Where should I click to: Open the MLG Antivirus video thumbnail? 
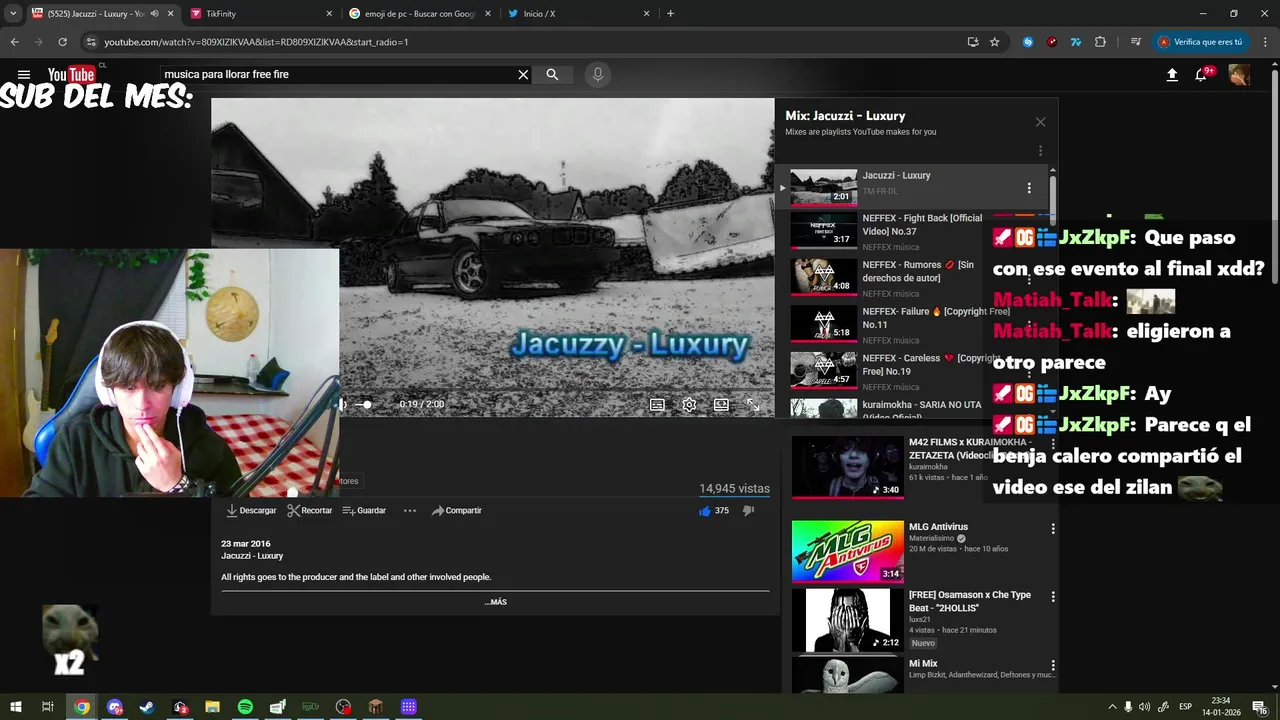848,551
